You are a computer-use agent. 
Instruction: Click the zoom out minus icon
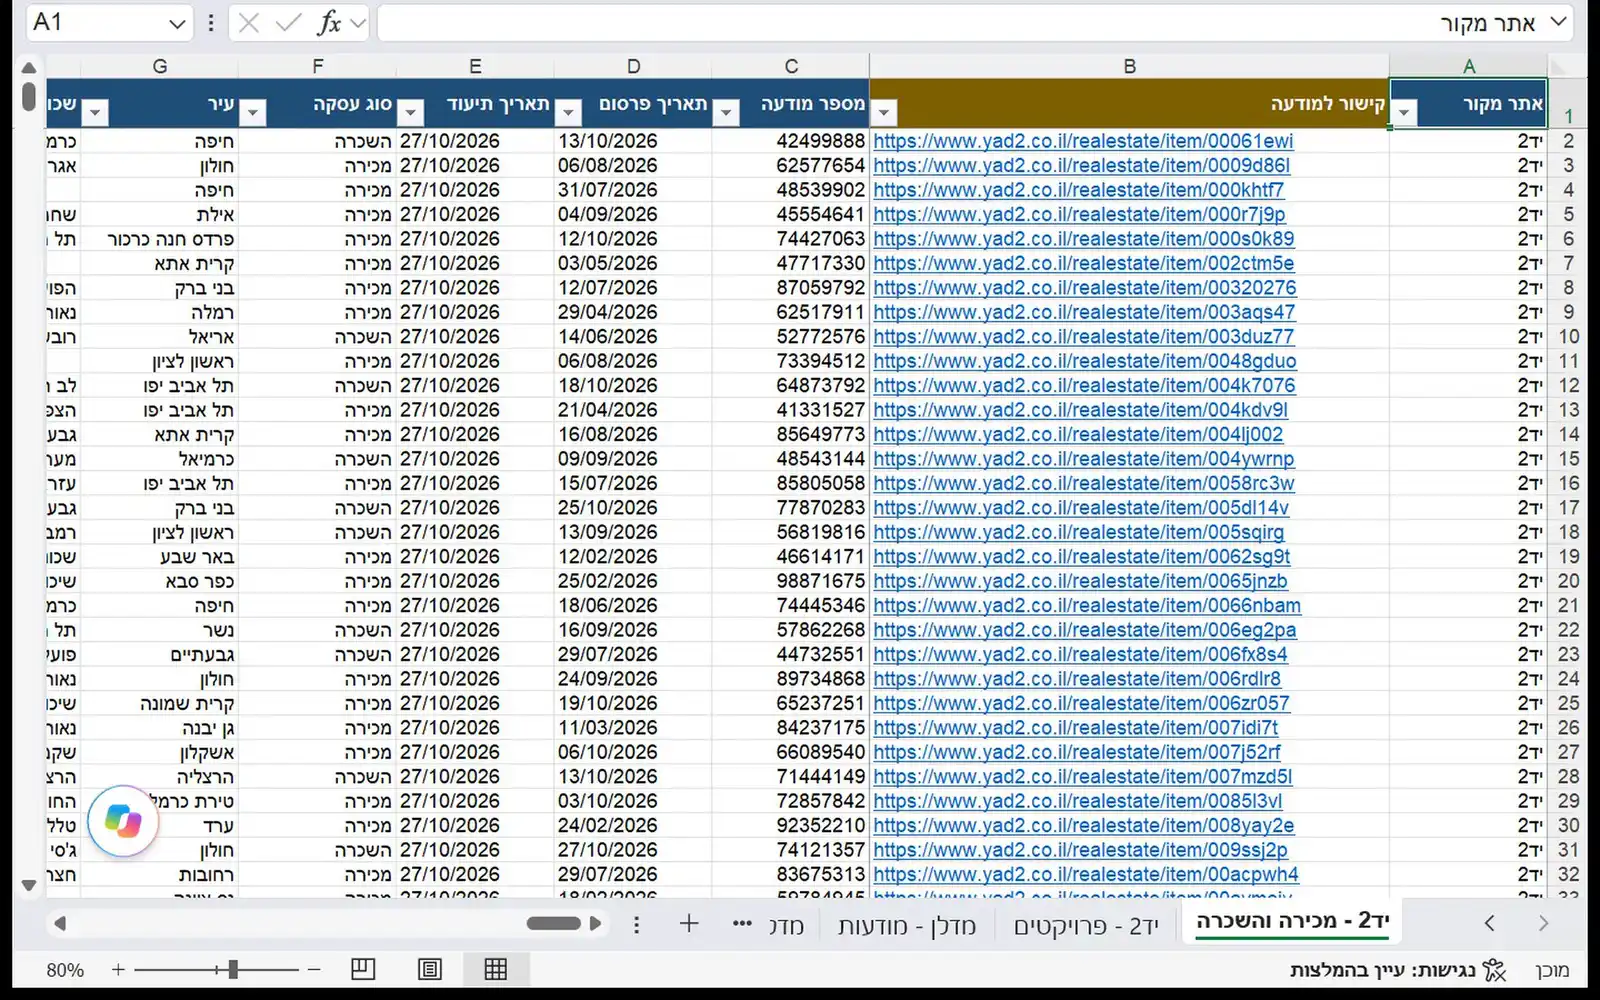click(314, 969)
